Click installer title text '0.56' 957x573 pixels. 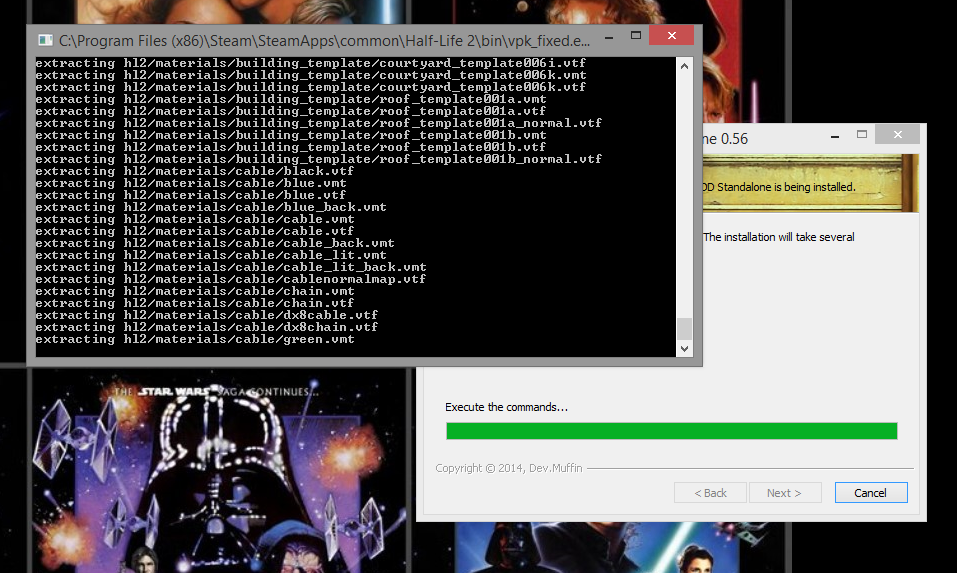734,139
